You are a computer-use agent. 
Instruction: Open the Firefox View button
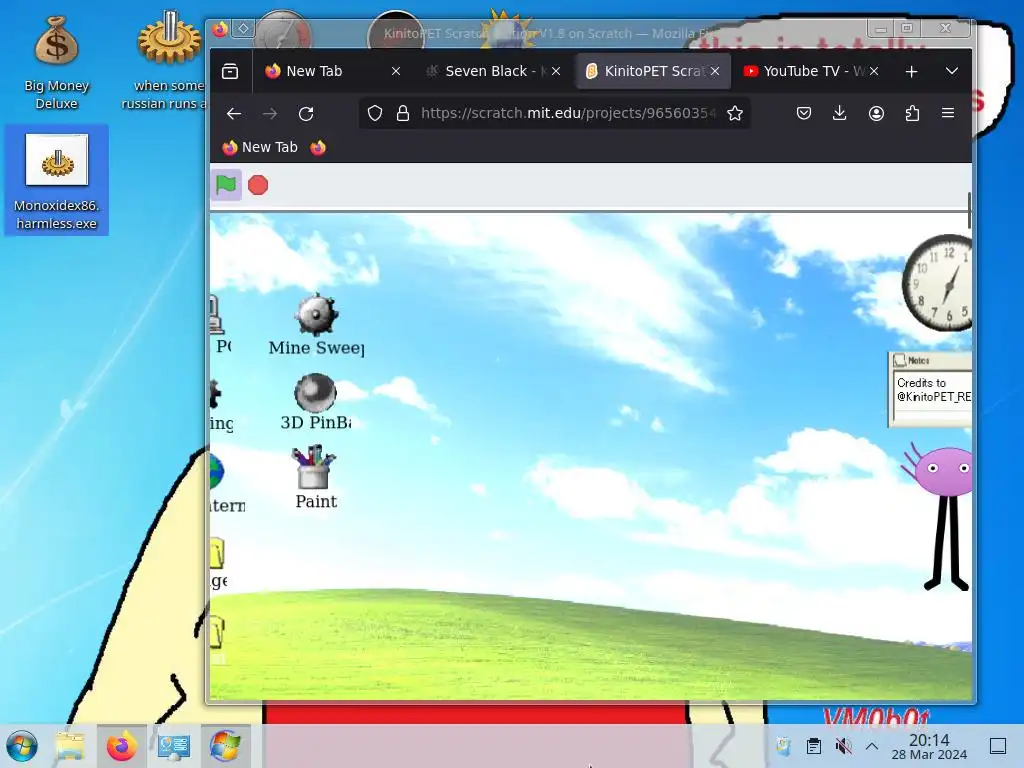point(230,71)
